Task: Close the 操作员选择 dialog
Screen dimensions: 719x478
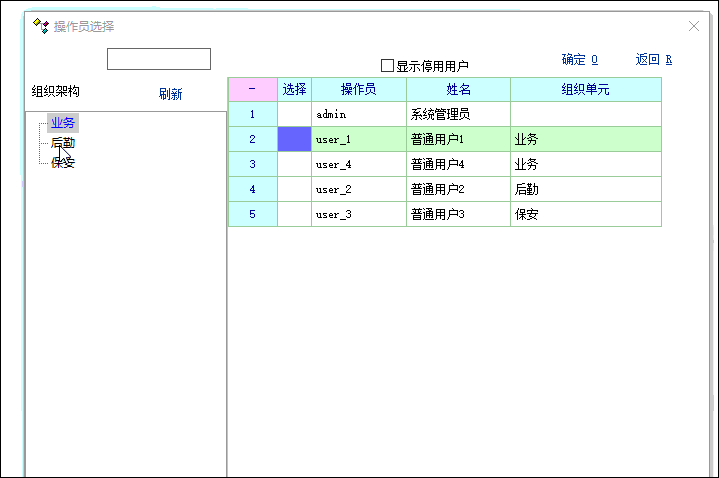Action: (694, 26)
